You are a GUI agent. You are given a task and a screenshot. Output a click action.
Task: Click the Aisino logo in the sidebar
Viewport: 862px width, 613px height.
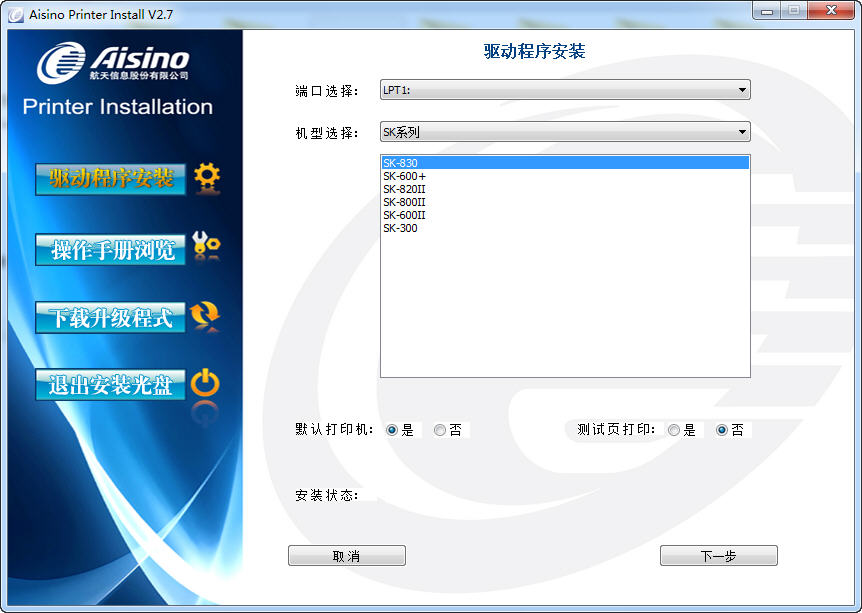(113, 62)
